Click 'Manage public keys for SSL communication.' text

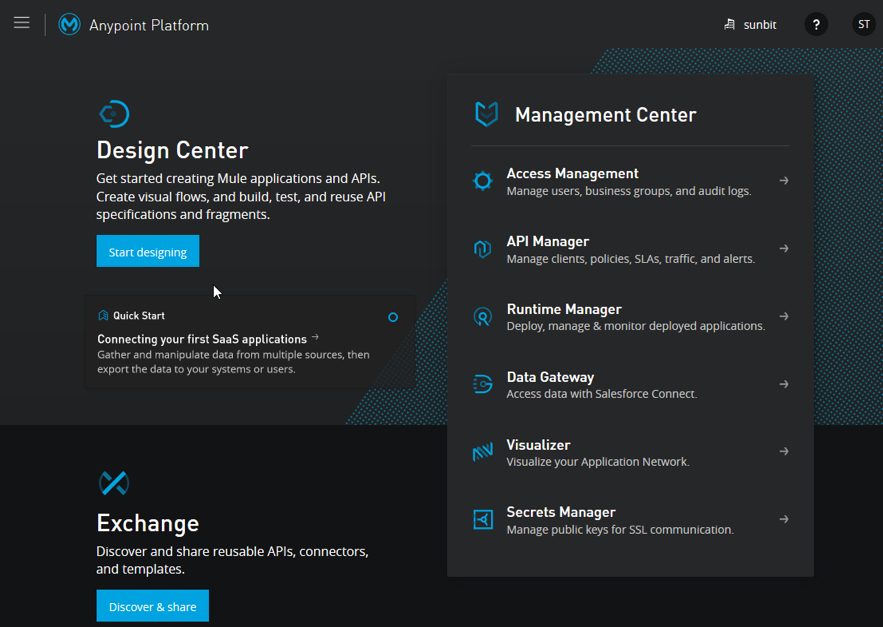tap(620, 530)
